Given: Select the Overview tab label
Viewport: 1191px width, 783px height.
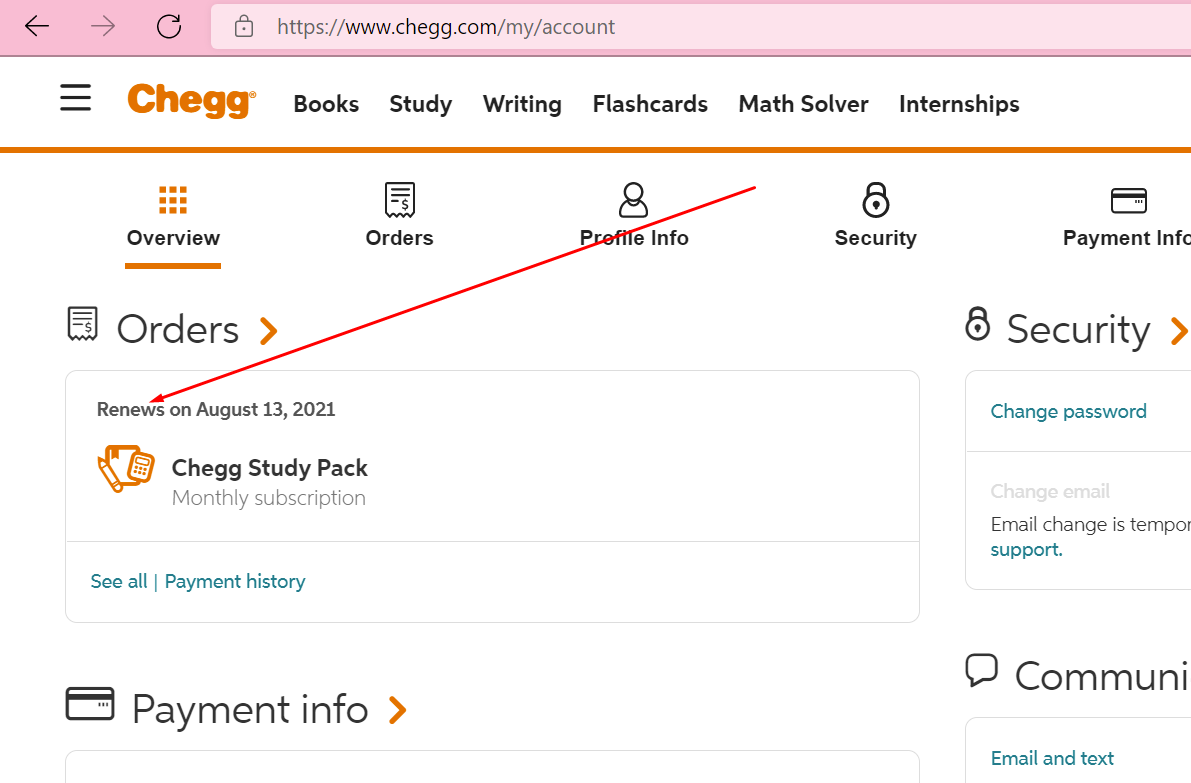Looking at the screenshot, I should coord(173,238).
